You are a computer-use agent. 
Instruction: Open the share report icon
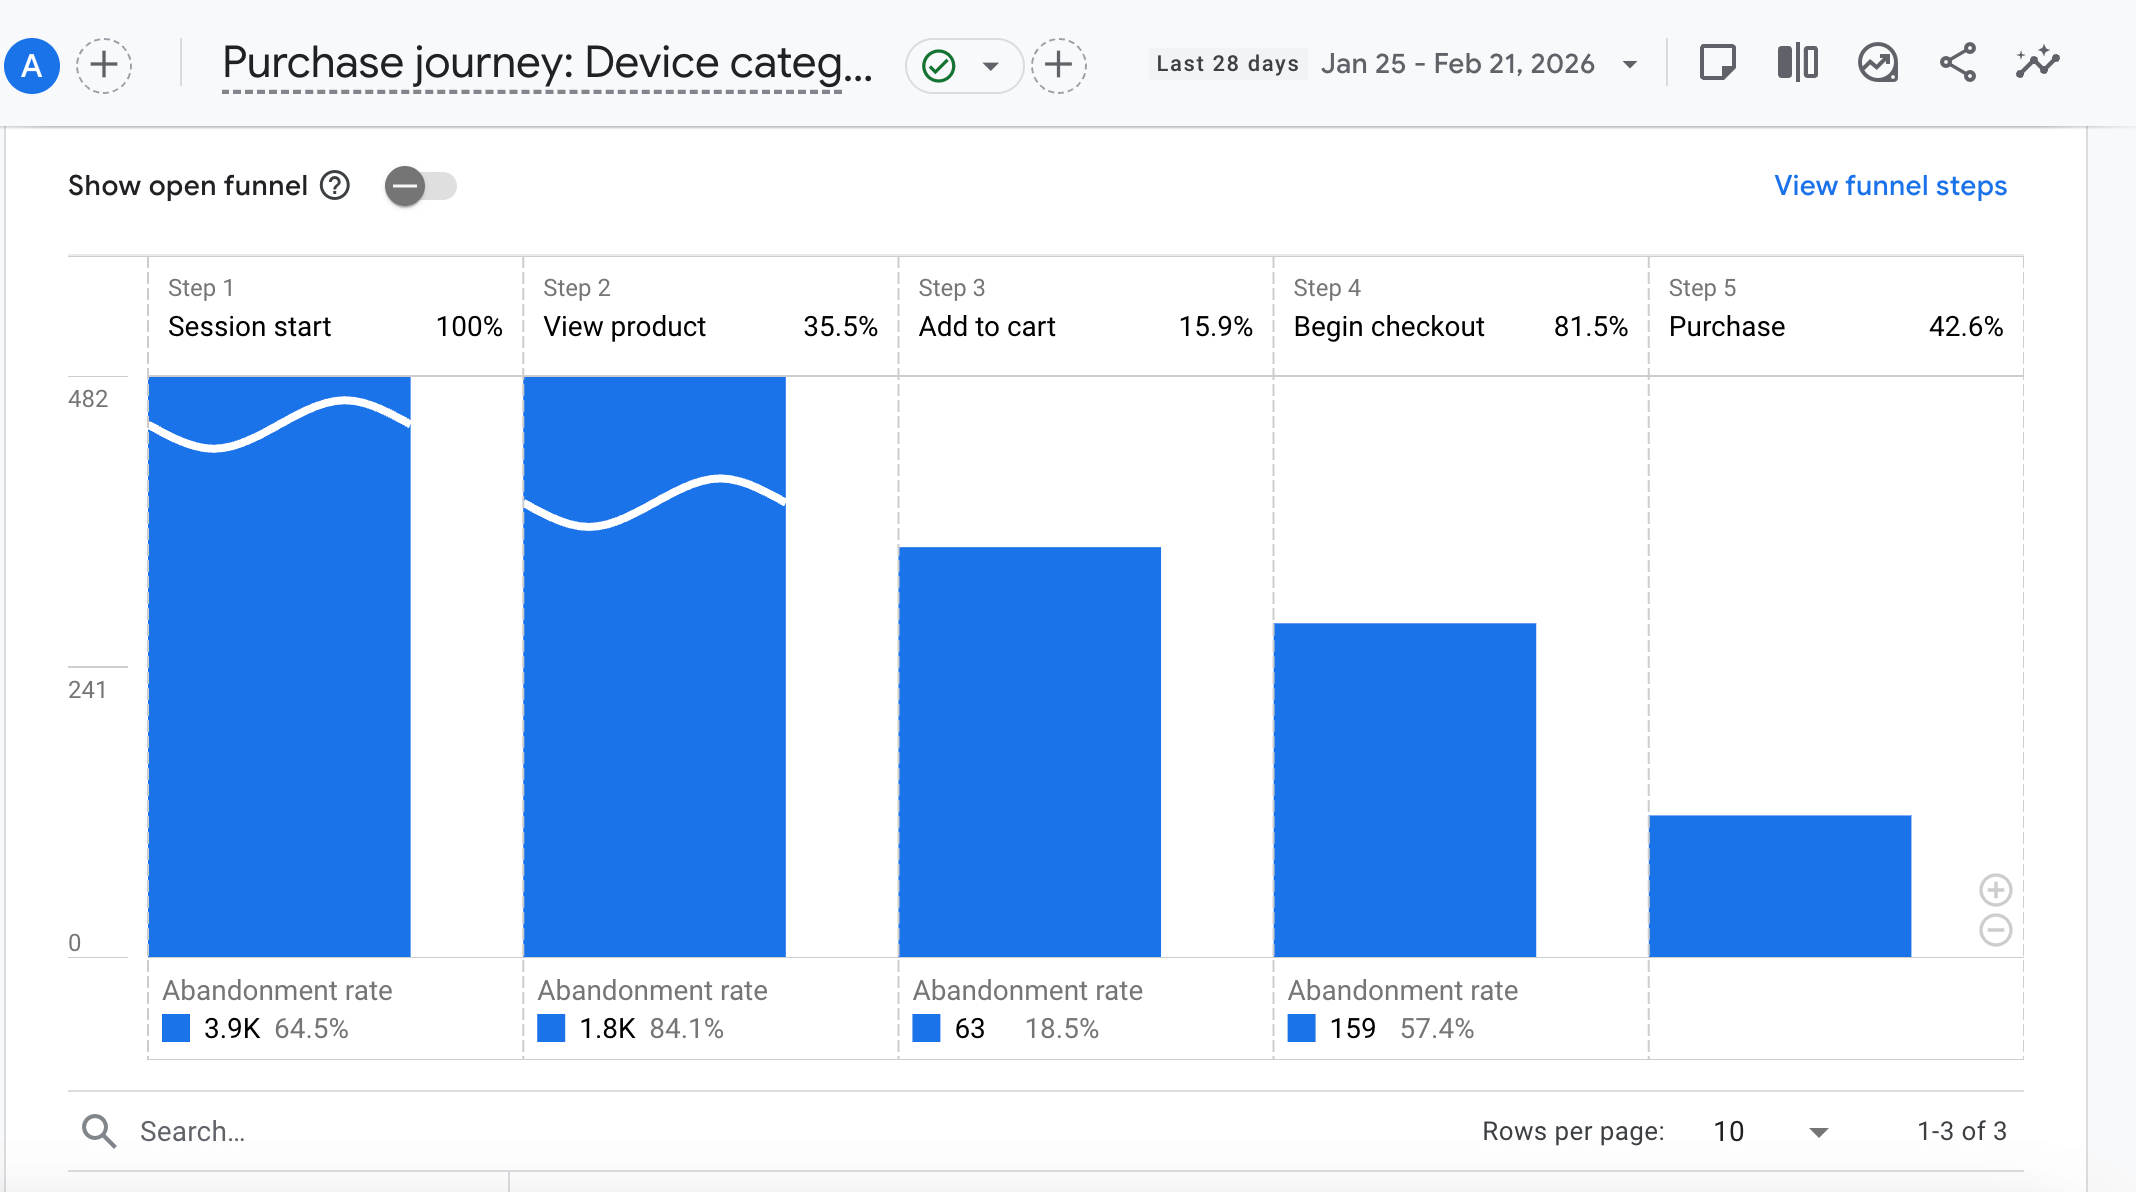(1957, 63)
